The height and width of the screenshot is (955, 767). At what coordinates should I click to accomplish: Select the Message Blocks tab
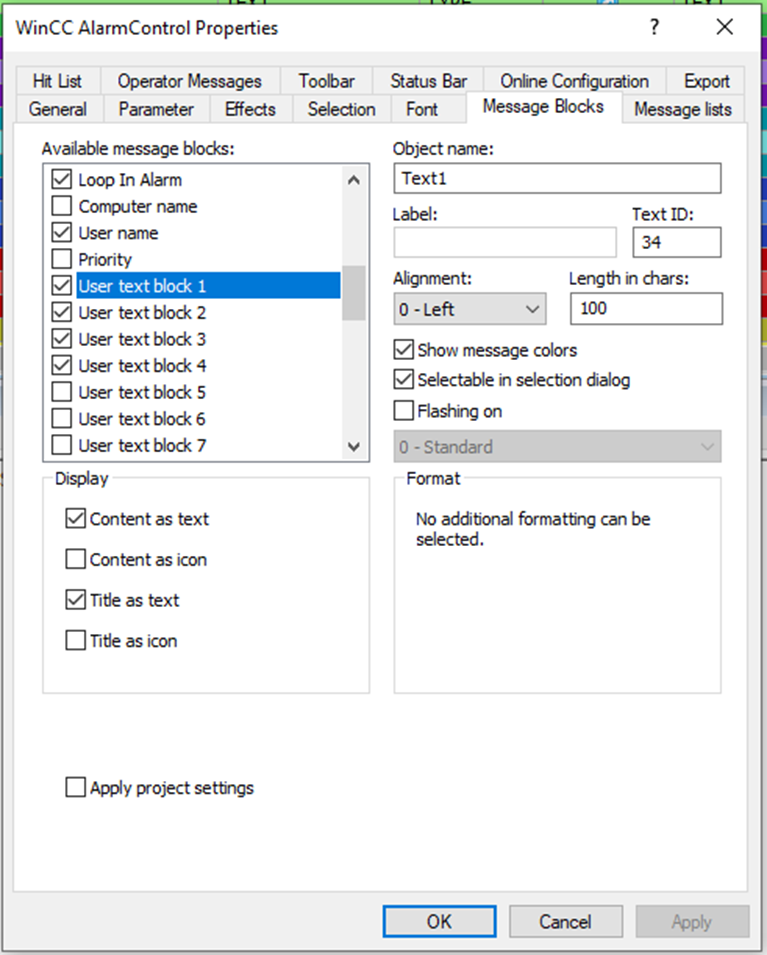(x=543, y=107)
